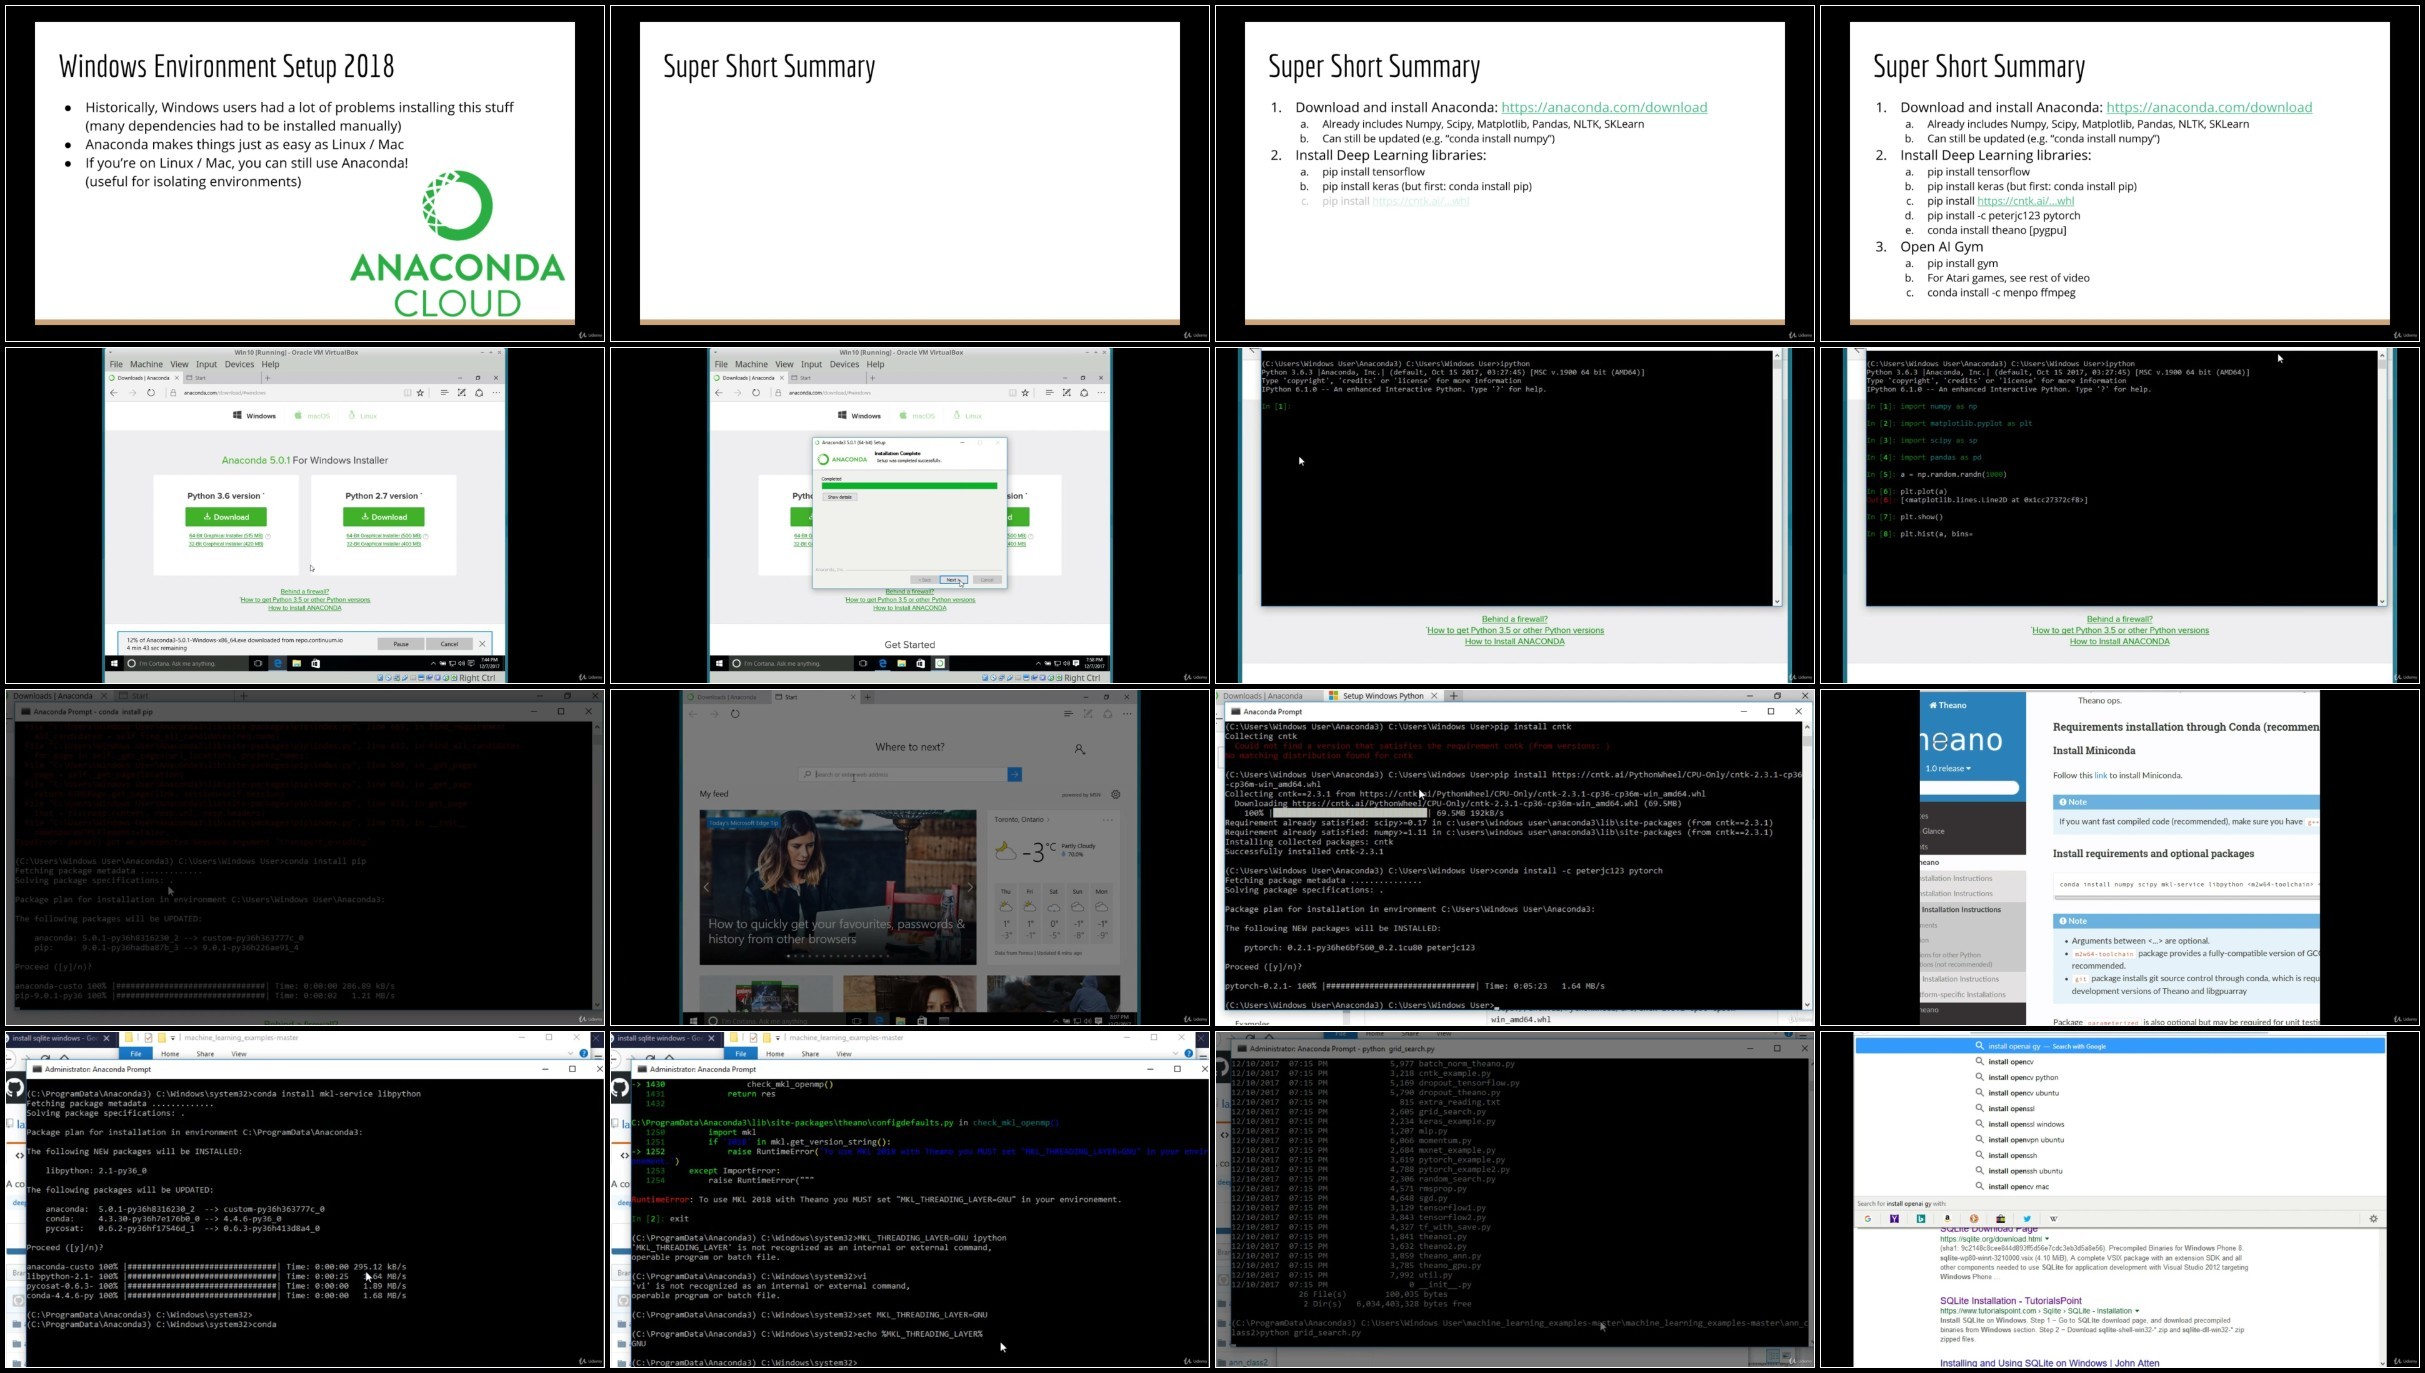Viewport: 2425px width, 1373px height.
Task: Click 'Show details' in Anaconda setup dialog
Action: 839,497
